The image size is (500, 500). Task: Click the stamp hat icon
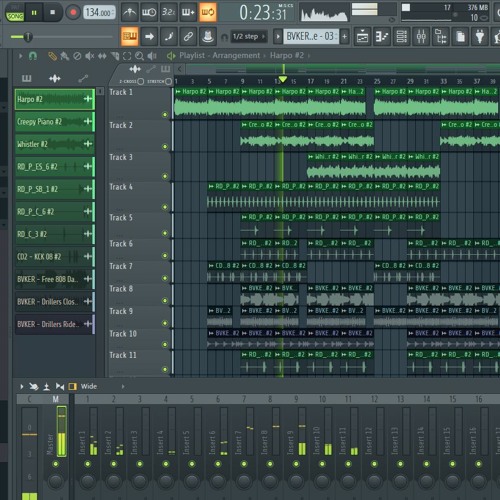click(x=208, y=36)
